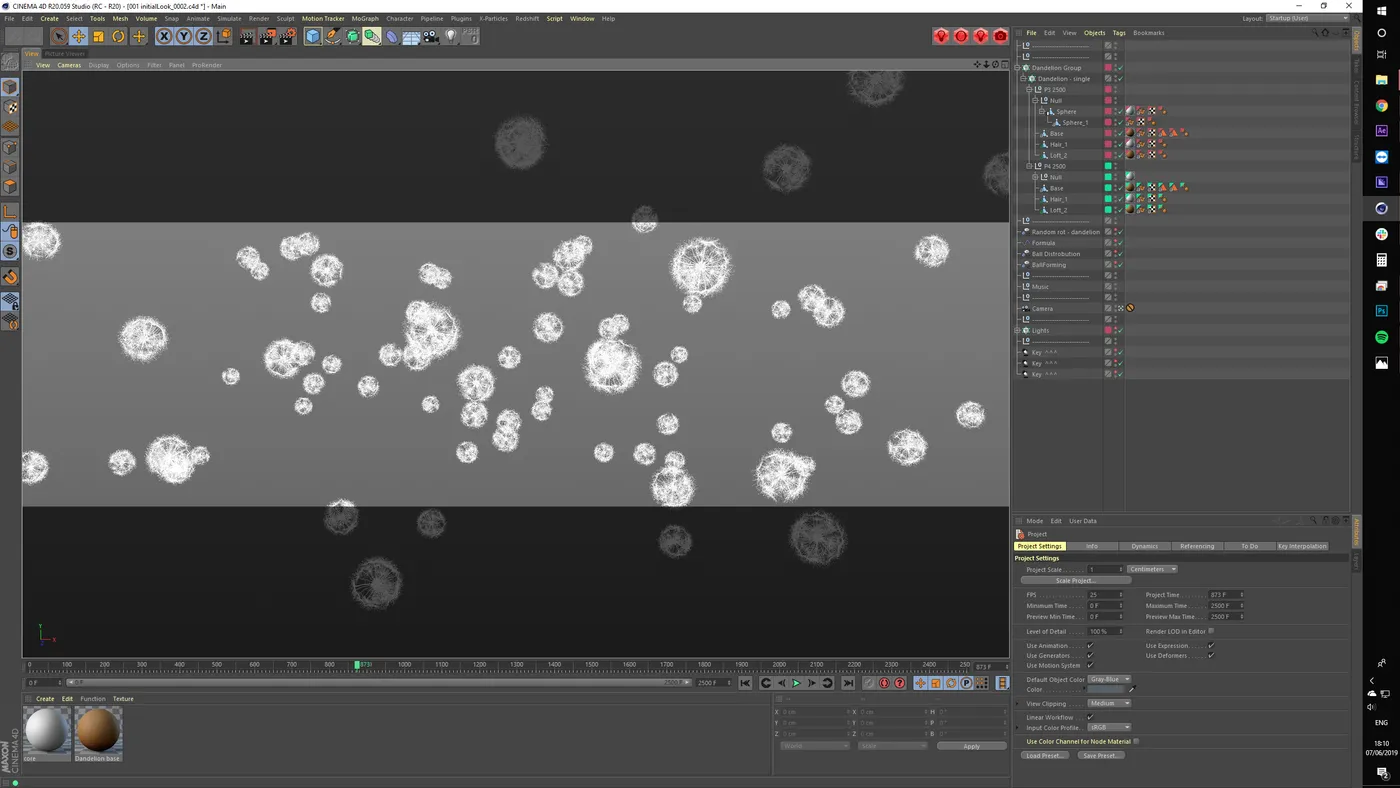Open Render Settings from the clapperboard icon
This screenshot has height=788, width=1400.
point(287,36)
